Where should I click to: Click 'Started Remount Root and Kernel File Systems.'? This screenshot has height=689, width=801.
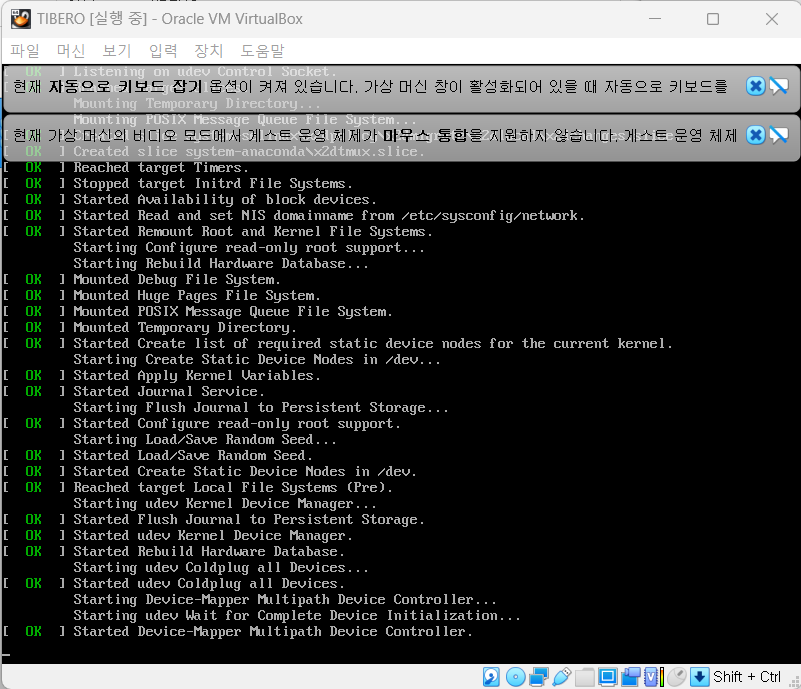(253, 232)
